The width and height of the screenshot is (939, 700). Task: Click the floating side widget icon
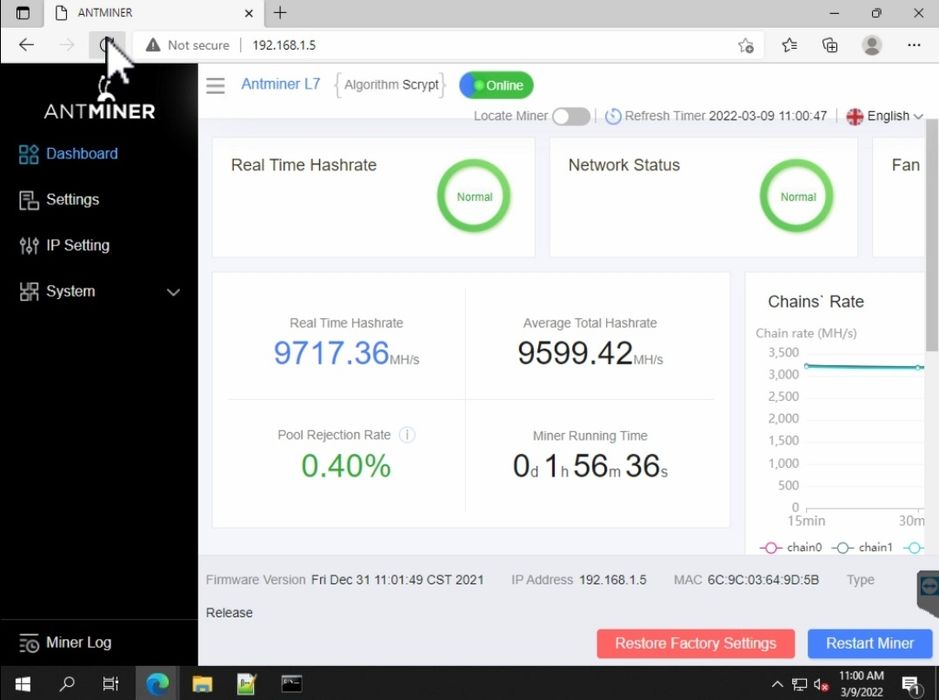pos(928,591)
